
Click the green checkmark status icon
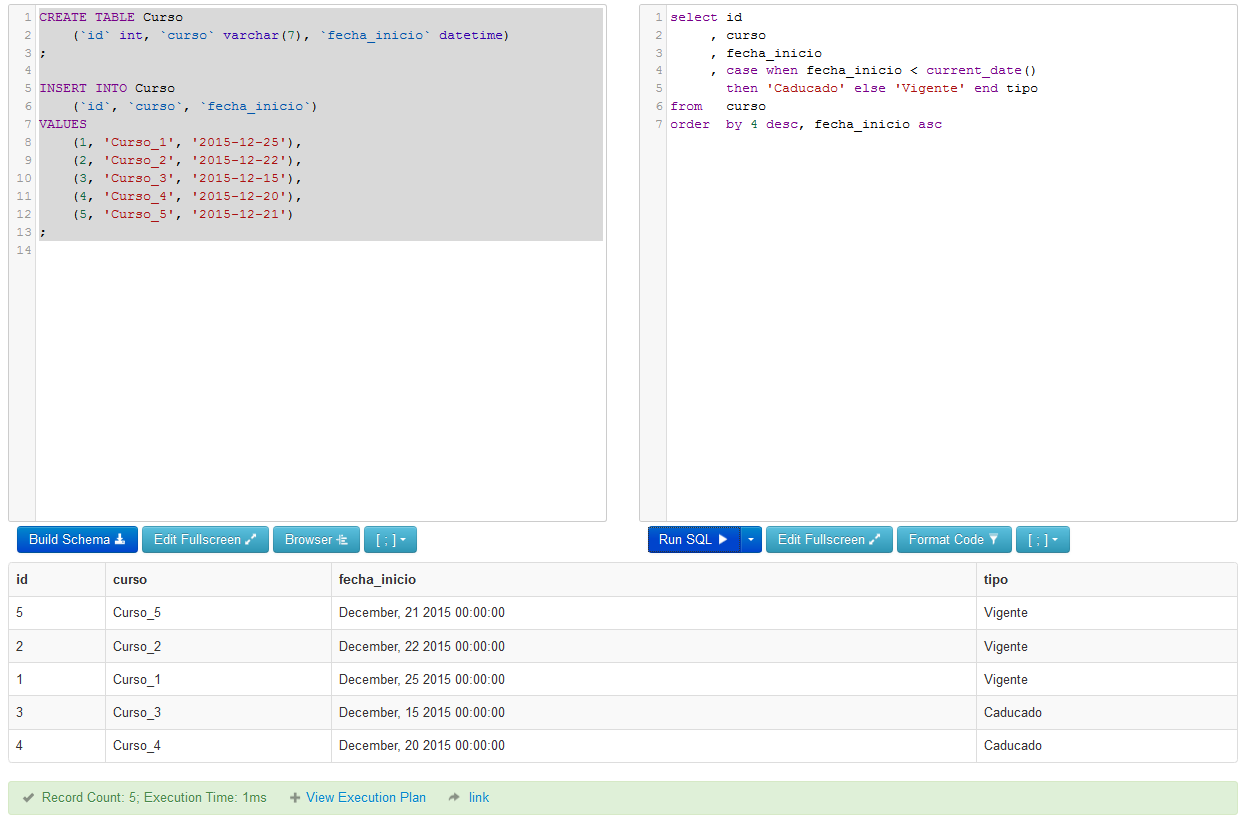tap(29, 798)
